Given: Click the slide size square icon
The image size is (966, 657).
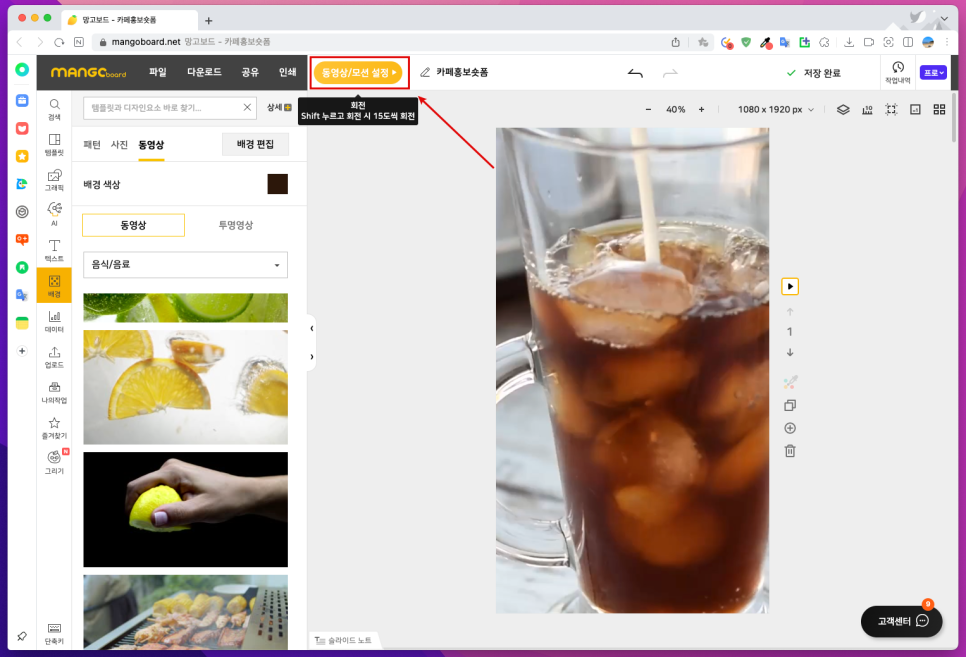Looking at the screenshot, I should click(915, 110).
